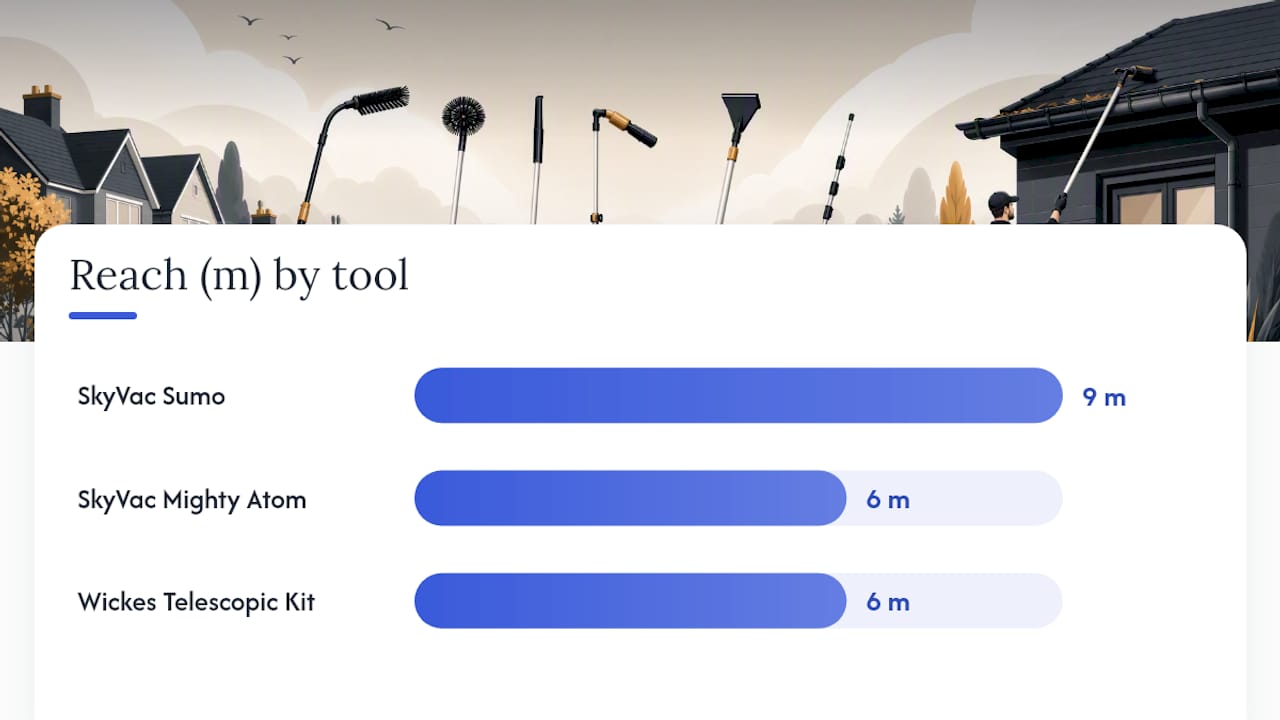Viewport: 1280px width, 720px height.
Task: Select the SkyVac Sumo label
Action: click(x=151, y=396)
